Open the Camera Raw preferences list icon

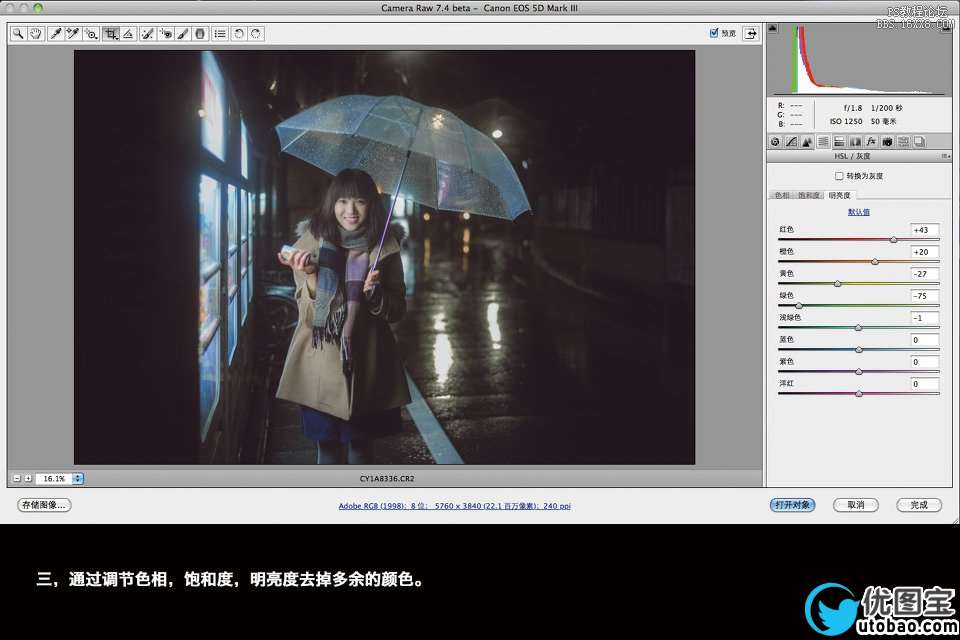tap(220, 34)
